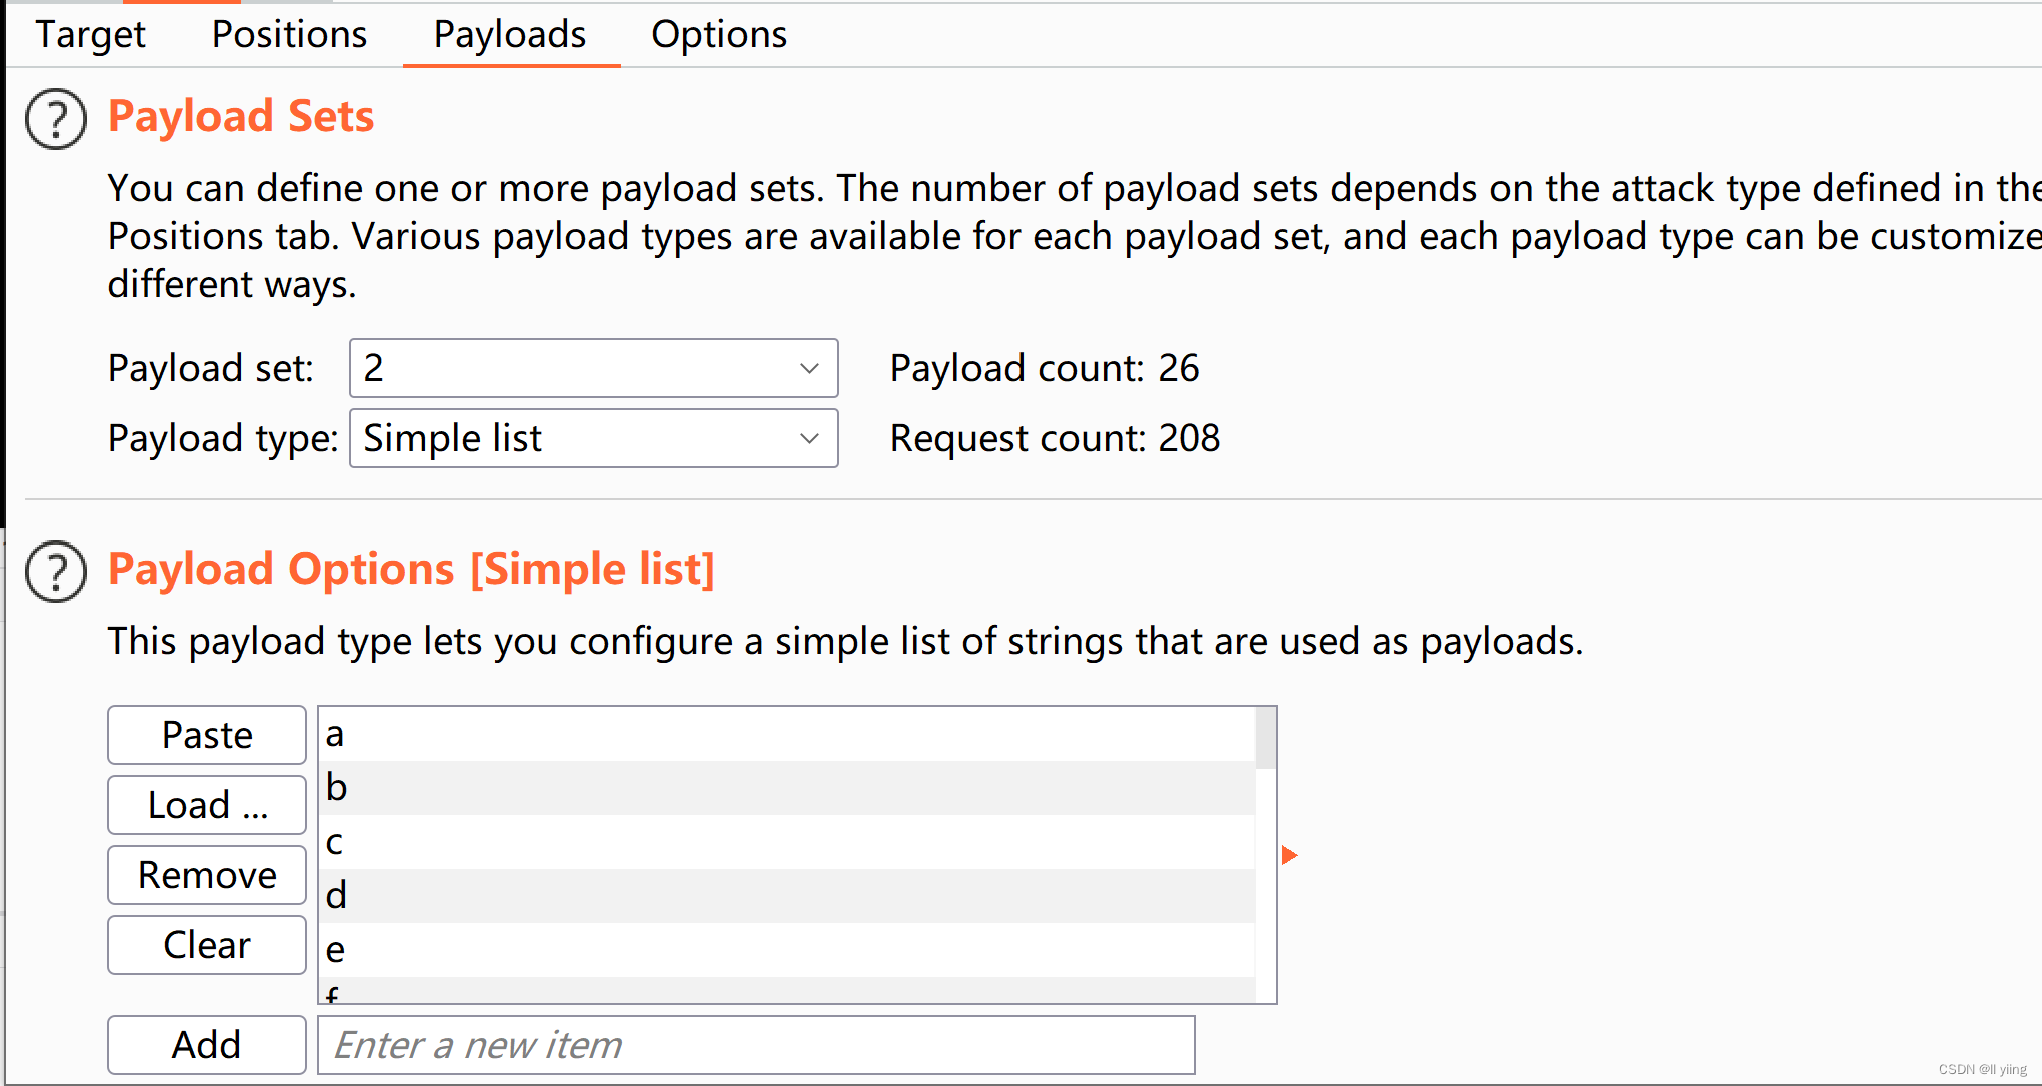Click the Load ... button
2042x1086 pixels.
pos(207,805)
